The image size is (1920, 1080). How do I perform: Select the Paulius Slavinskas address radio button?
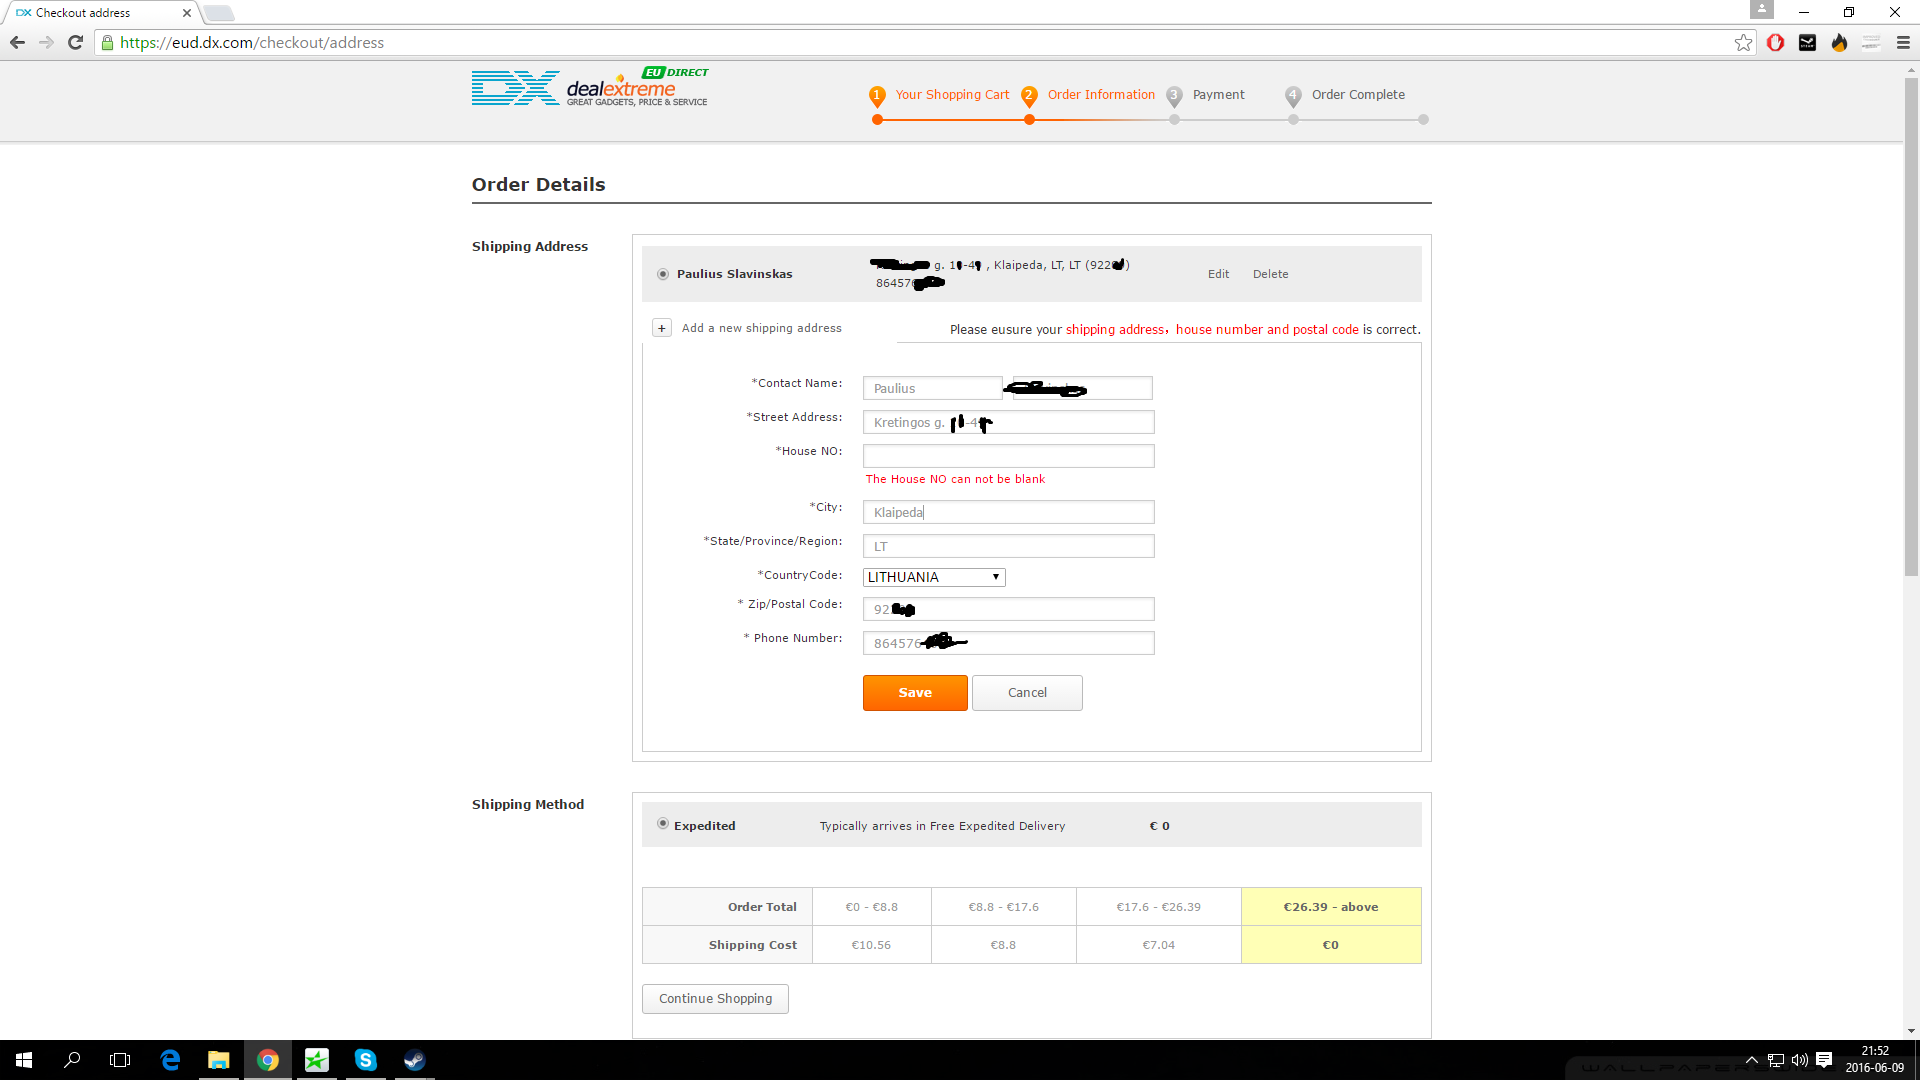663,274
